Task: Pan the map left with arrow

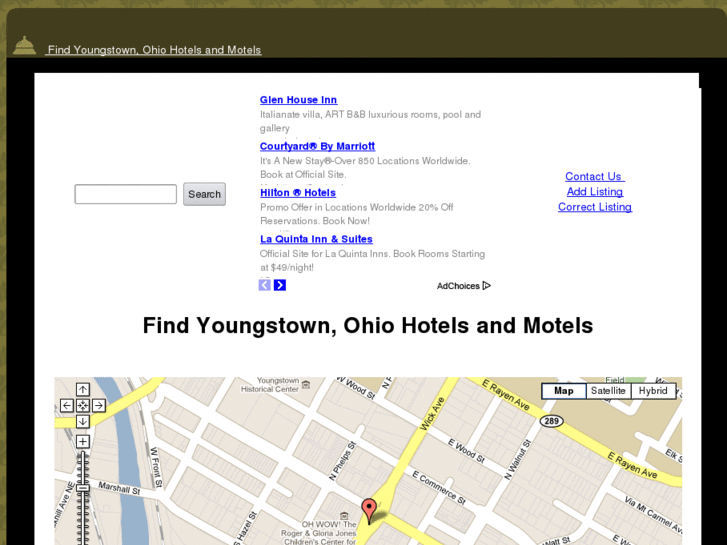Action: pyautogui.click(x=67, y=405)
